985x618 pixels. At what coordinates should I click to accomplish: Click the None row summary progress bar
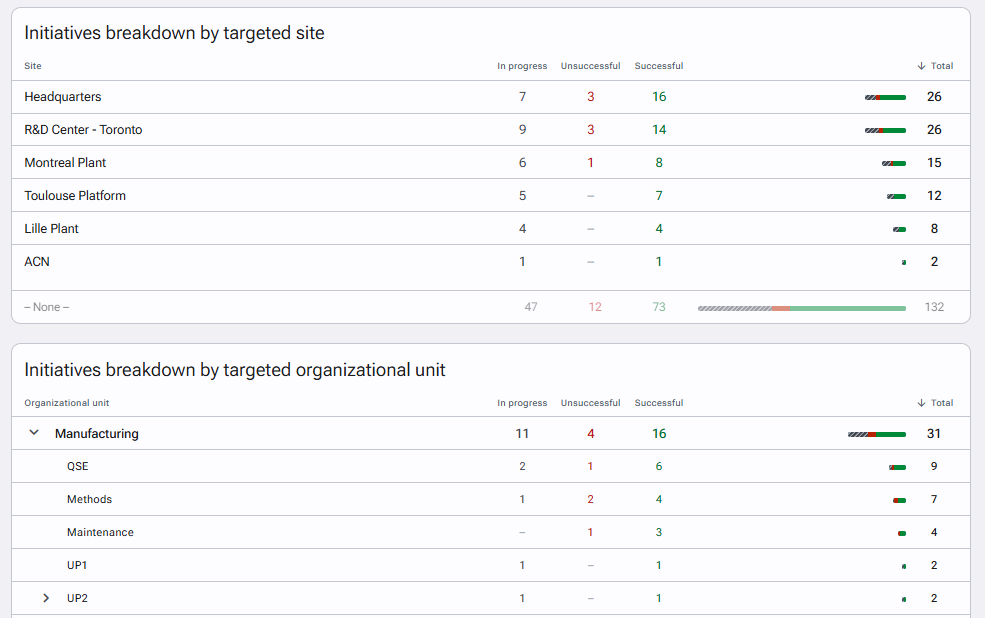point(802,308)
